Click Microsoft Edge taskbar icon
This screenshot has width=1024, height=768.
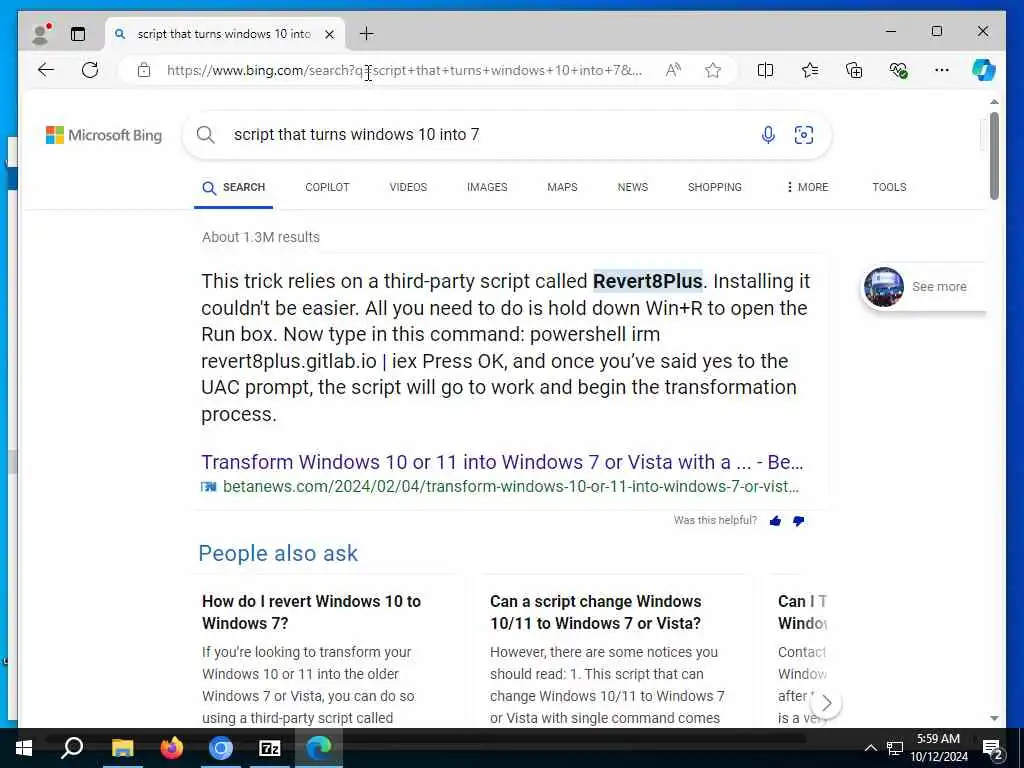pos(319,748)
